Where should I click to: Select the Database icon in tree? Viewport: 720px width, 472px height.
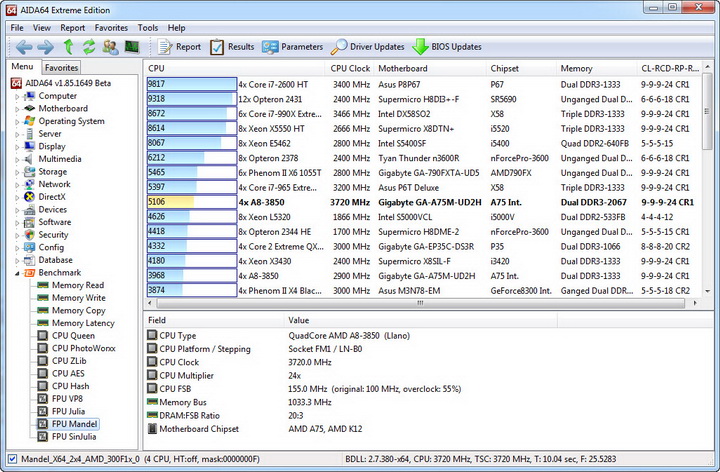point(29,260)
